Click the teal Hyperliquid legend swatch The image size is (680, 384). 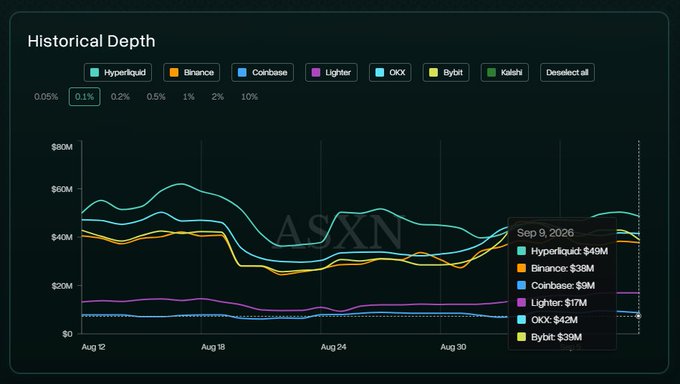tap(95, 72)
